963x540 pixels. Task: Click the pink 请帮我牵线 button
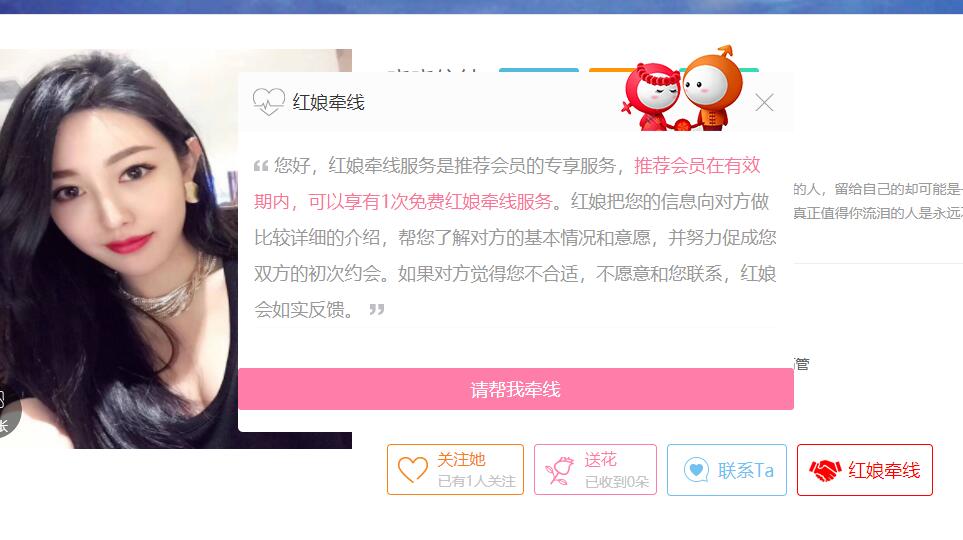coord(516,389)
